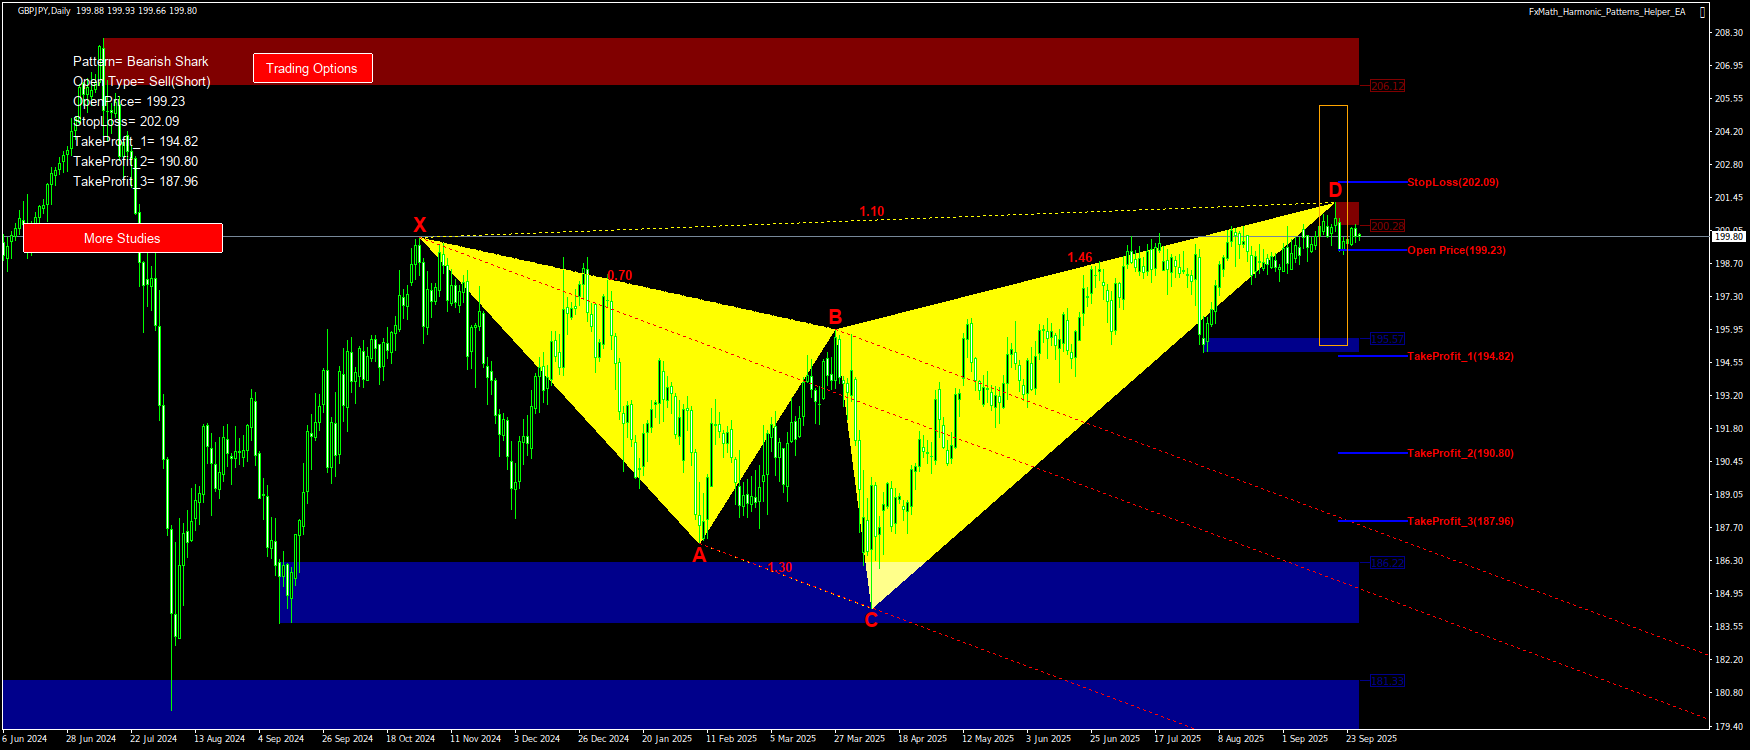Viewport: 1750px width, 750px height.
Task: Click the FxMath_Harmonic_Patterns_Helper_EA label
Action: pyautogui.click(x=1606, y=12)
